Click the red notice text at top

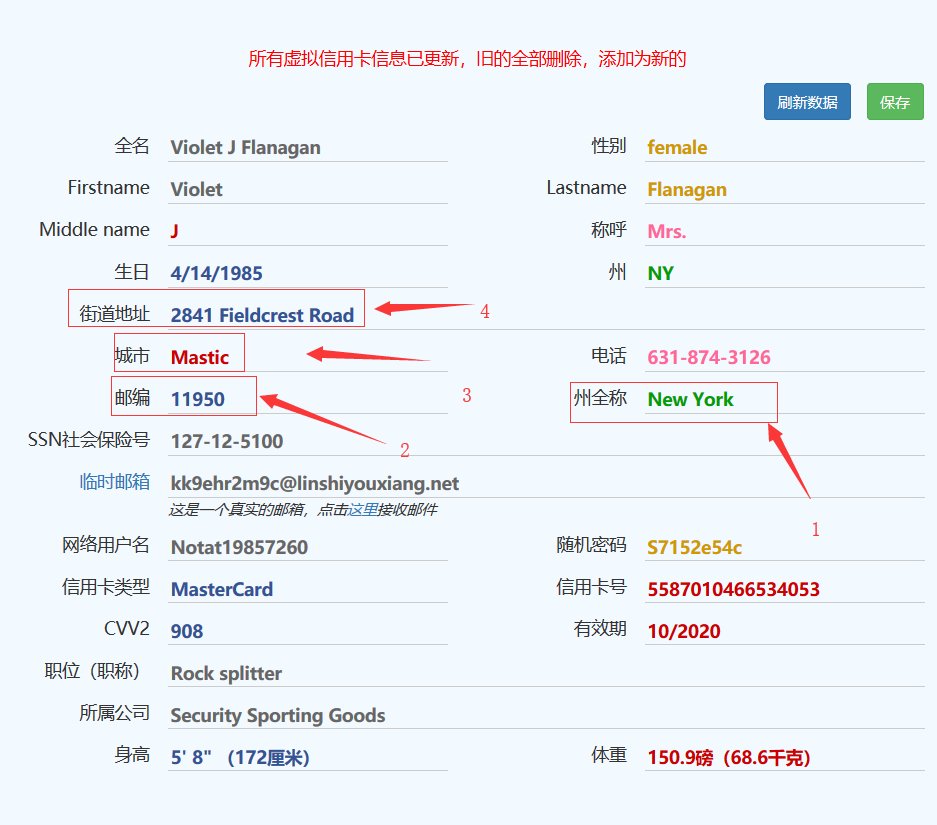pos(467,59)
